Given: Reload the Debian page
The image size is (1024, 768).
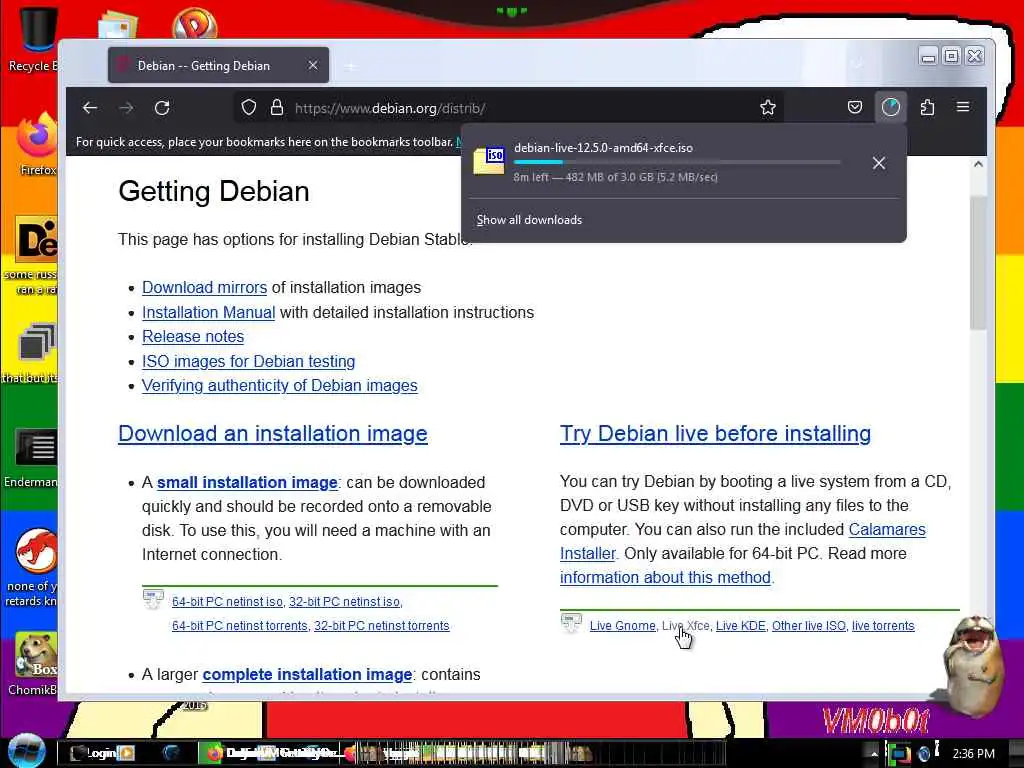Looking at the screenshot, I should point(162,108).
